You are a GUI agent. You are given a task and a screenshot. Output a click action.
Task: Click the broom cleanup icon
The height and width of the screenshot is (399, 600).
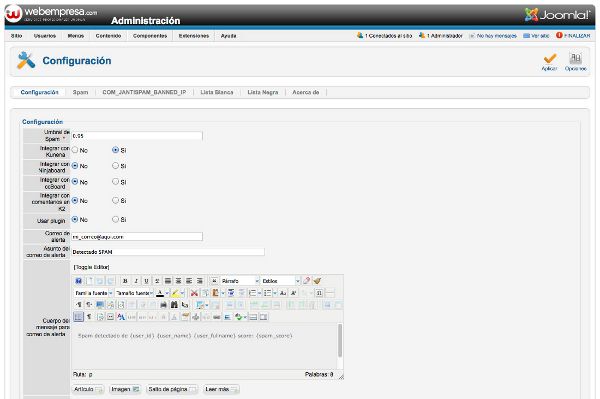[x=317, y=281]
